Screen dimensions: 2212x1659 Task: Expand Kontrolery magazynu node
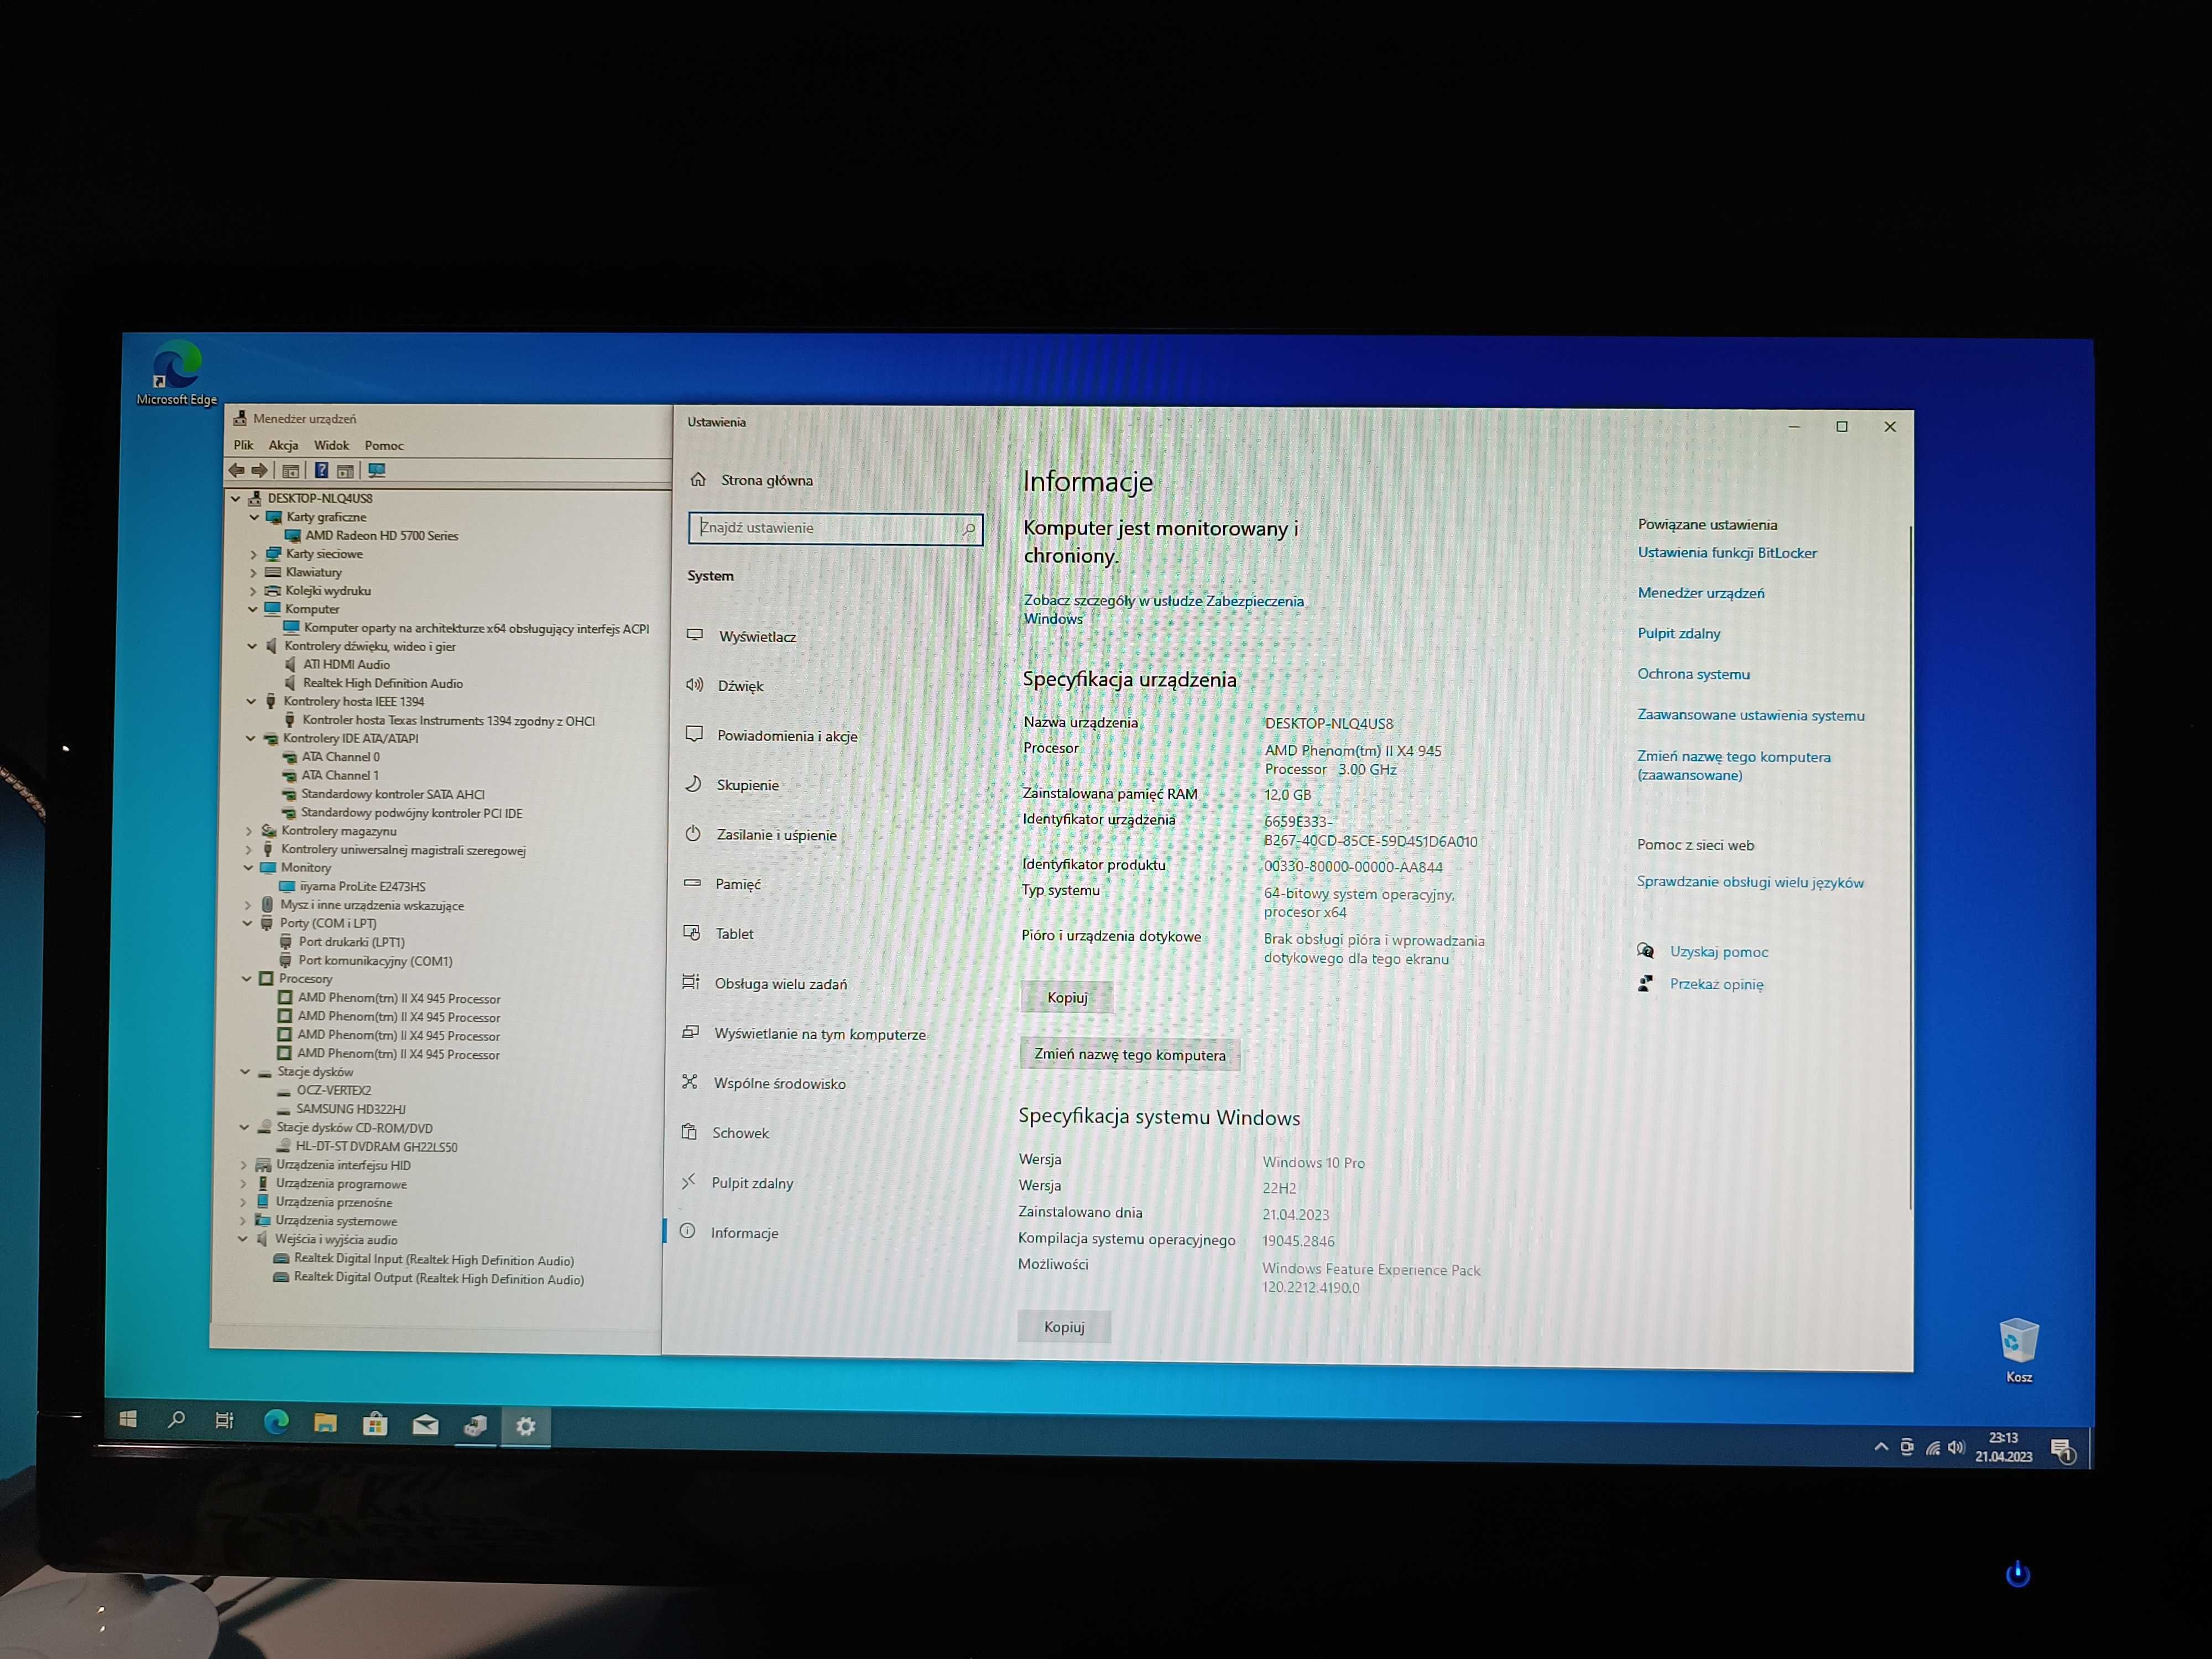(x=249, y=831)
